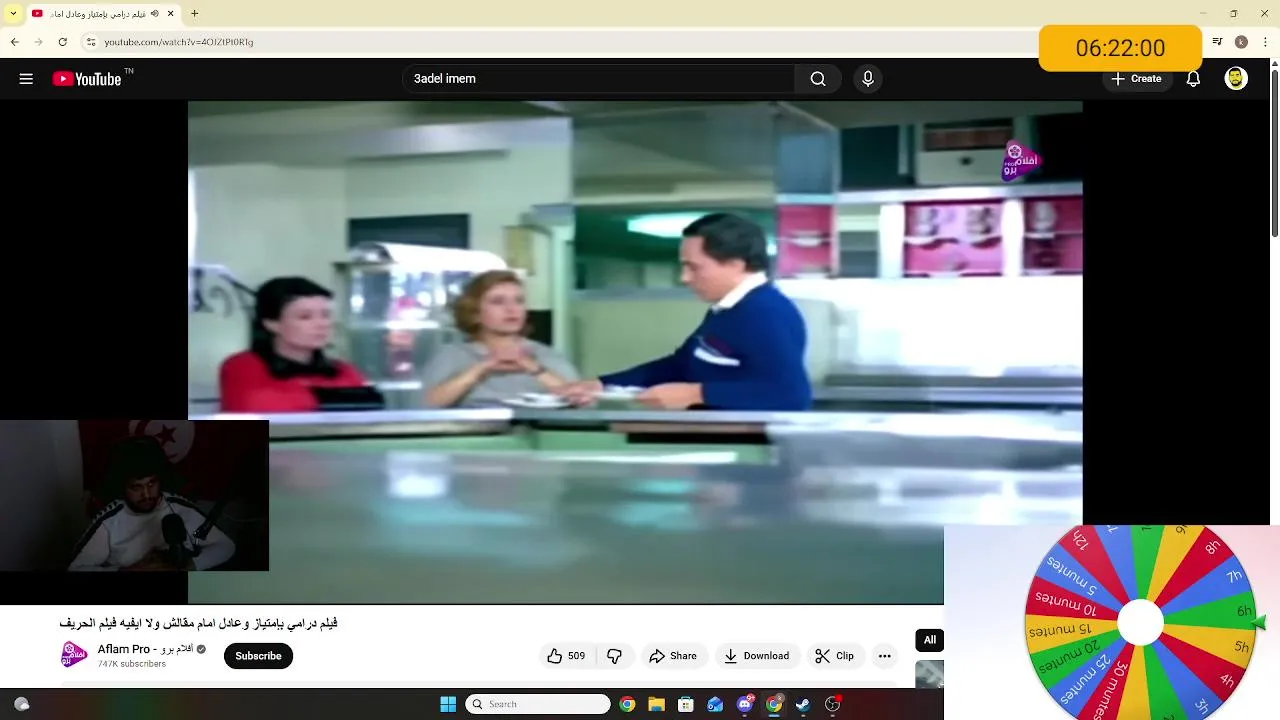
Task: Subscribe to Aflam Pro channel
Action: [258, 656]
